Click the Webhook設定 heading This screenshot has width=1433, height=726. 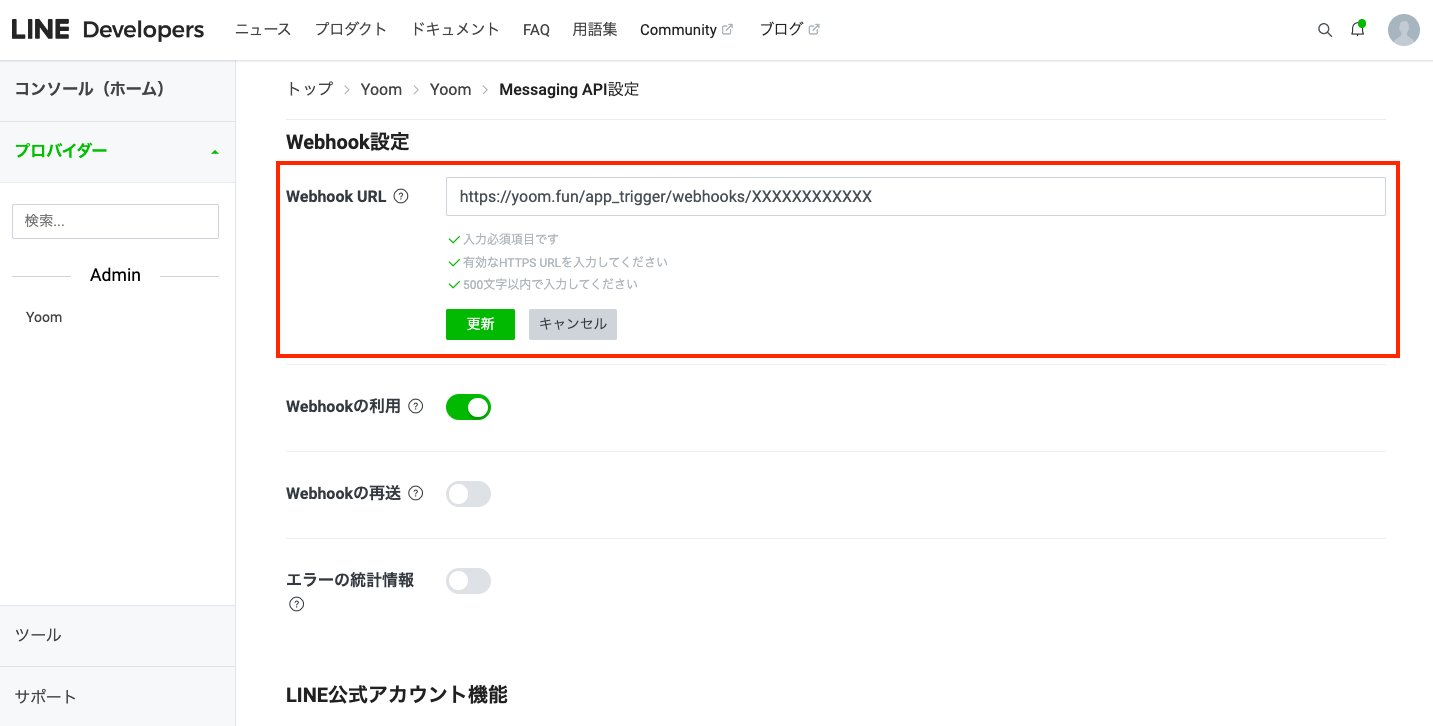[348, 142]
